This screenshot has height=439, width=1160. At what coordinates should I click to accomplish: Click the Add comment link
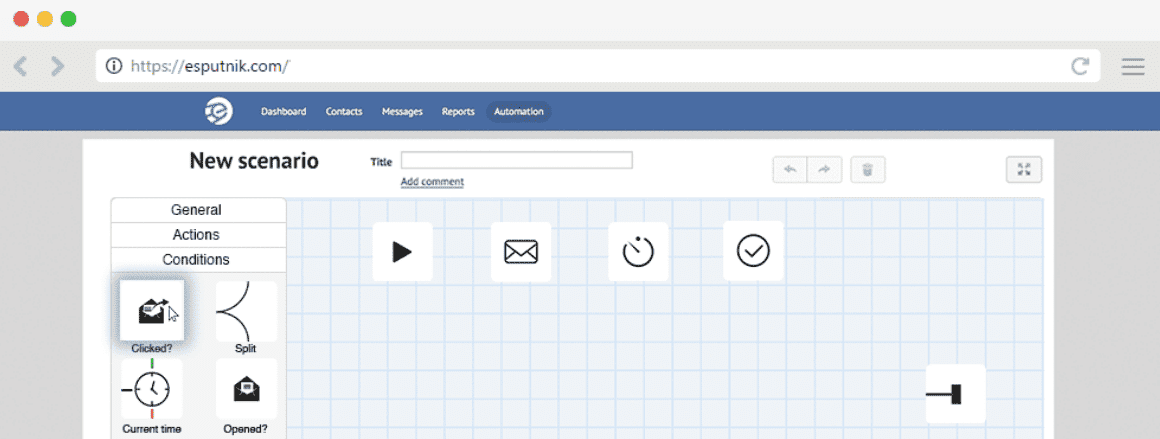[x=432, y=182]
